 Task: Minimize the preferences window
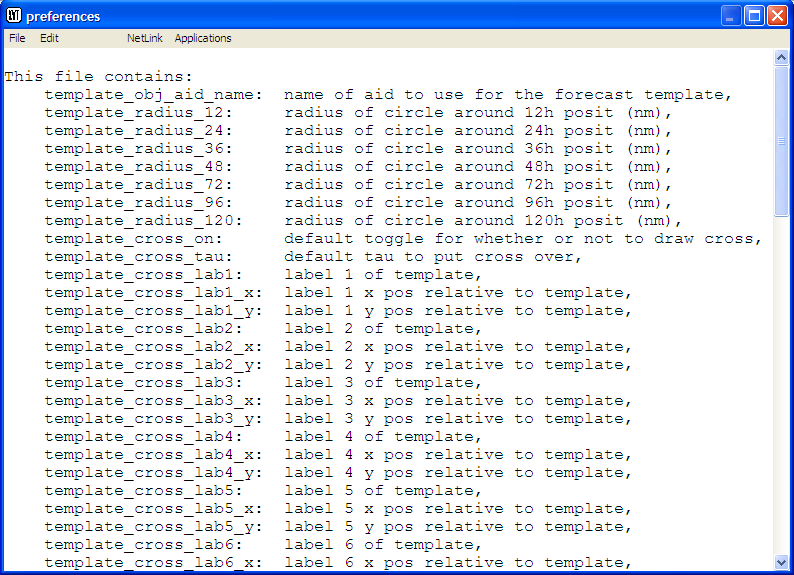[x=732, y=16]
